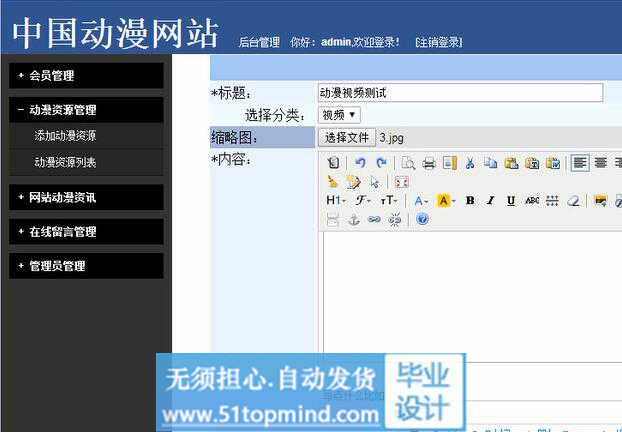Choose Paste as plain text icon

click(532, 163)
